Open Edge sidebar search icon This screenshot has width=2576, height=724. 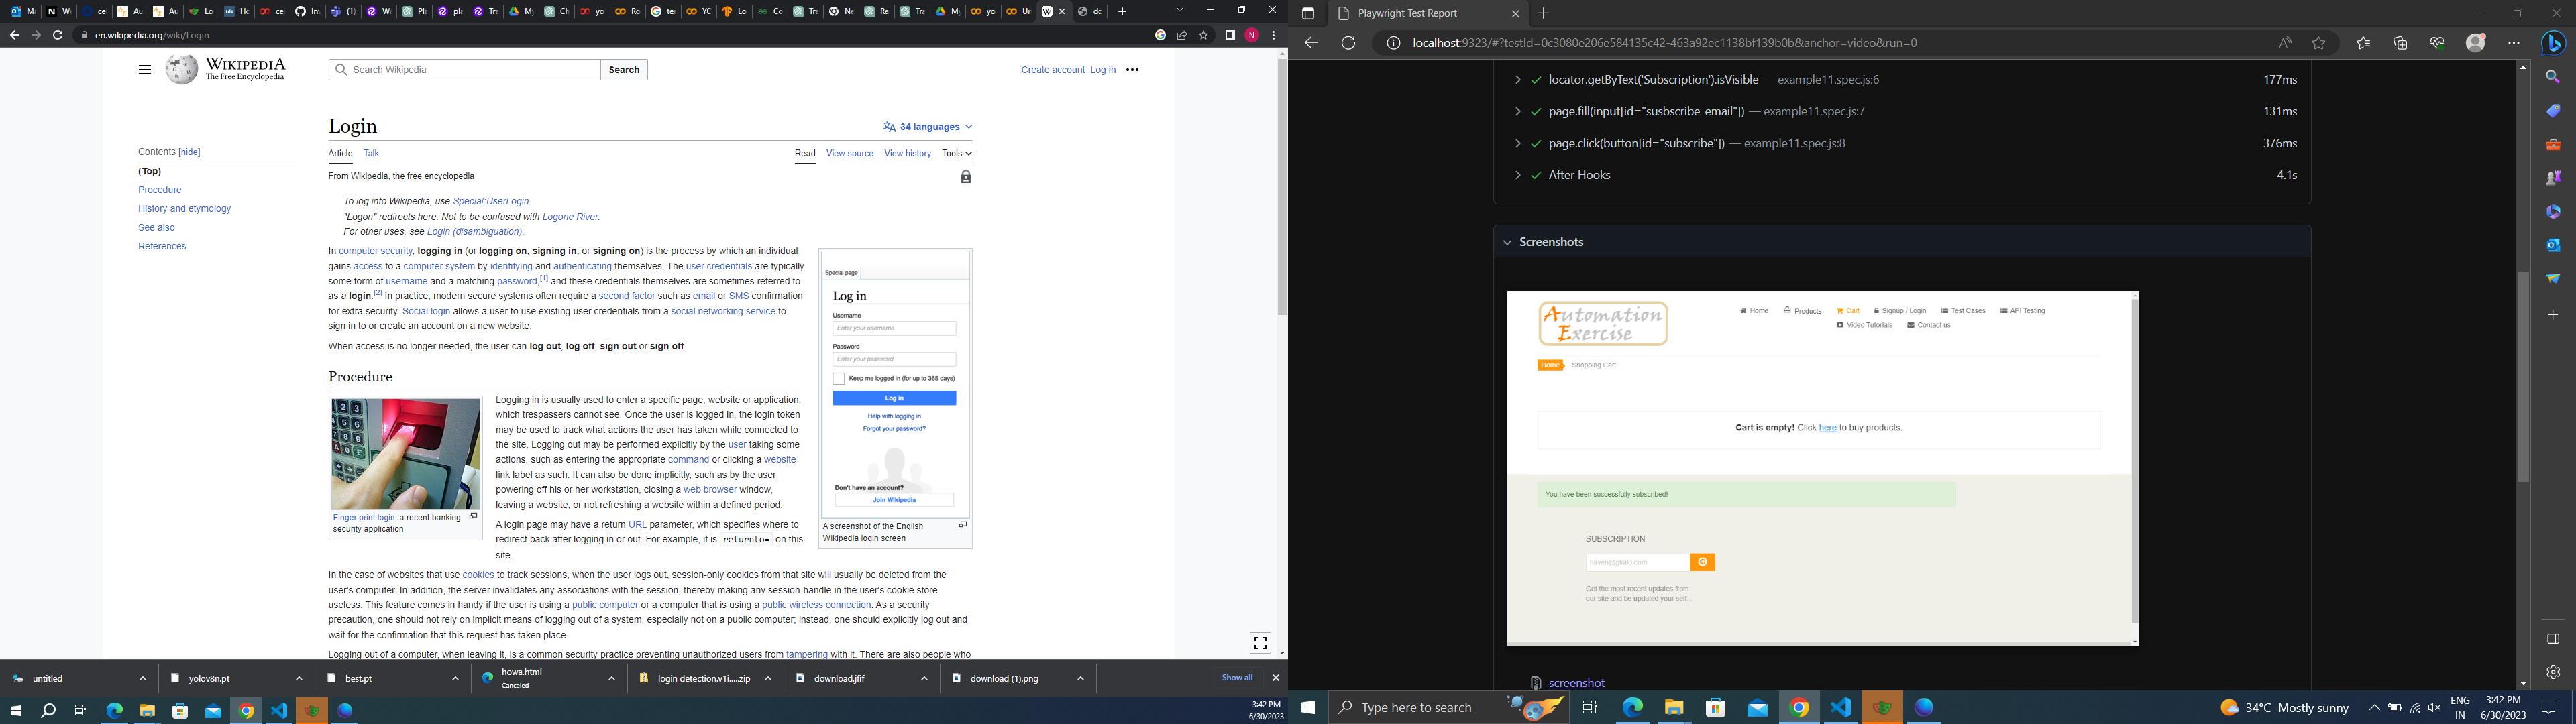click(x=2553, y=77)
